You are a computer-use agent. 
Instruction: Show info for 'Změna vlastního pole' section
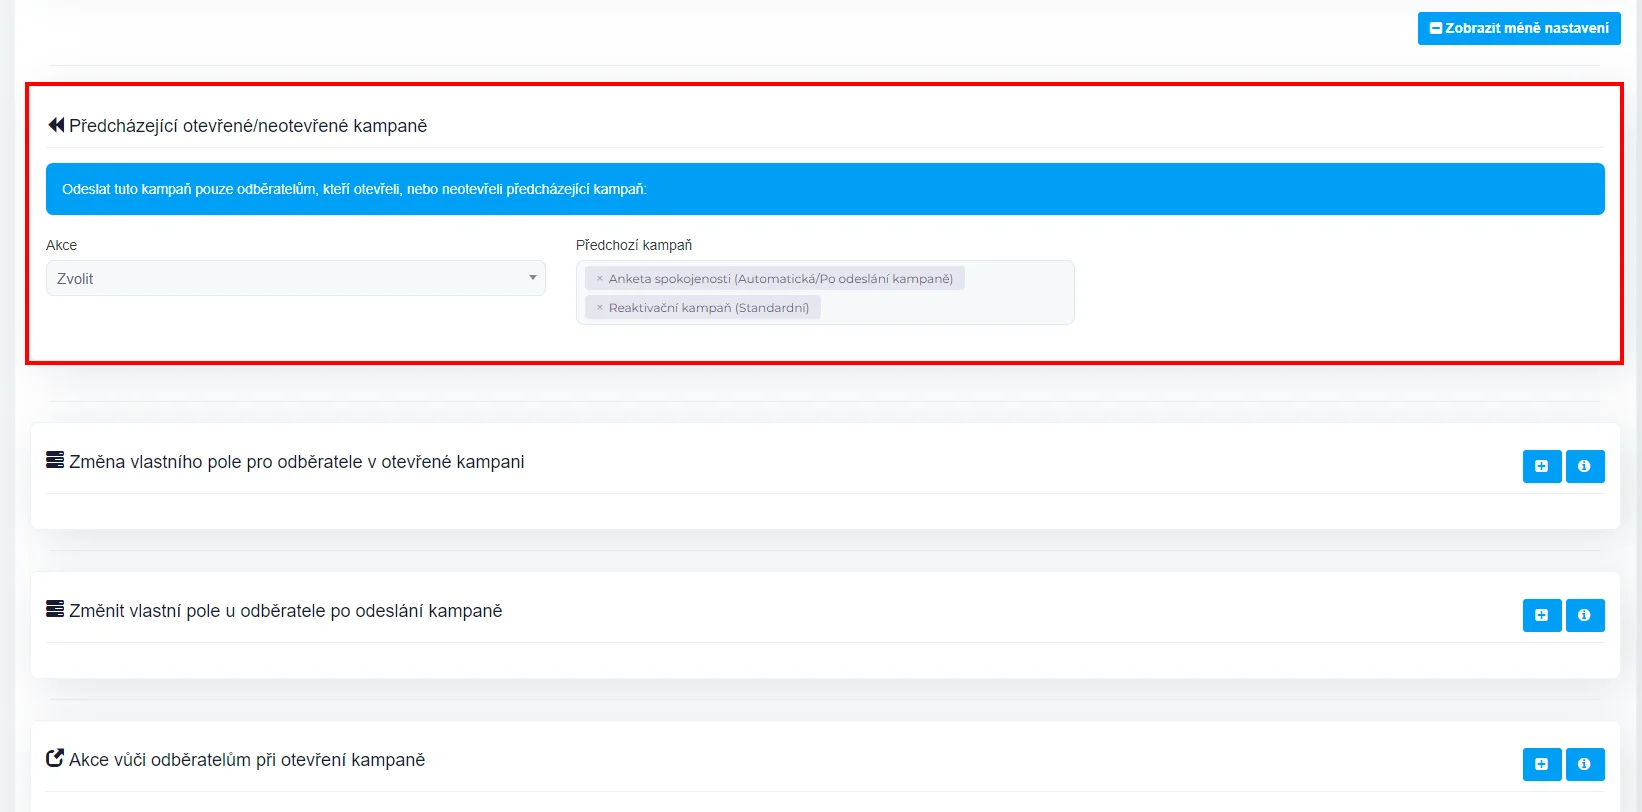click(1584, 466)
